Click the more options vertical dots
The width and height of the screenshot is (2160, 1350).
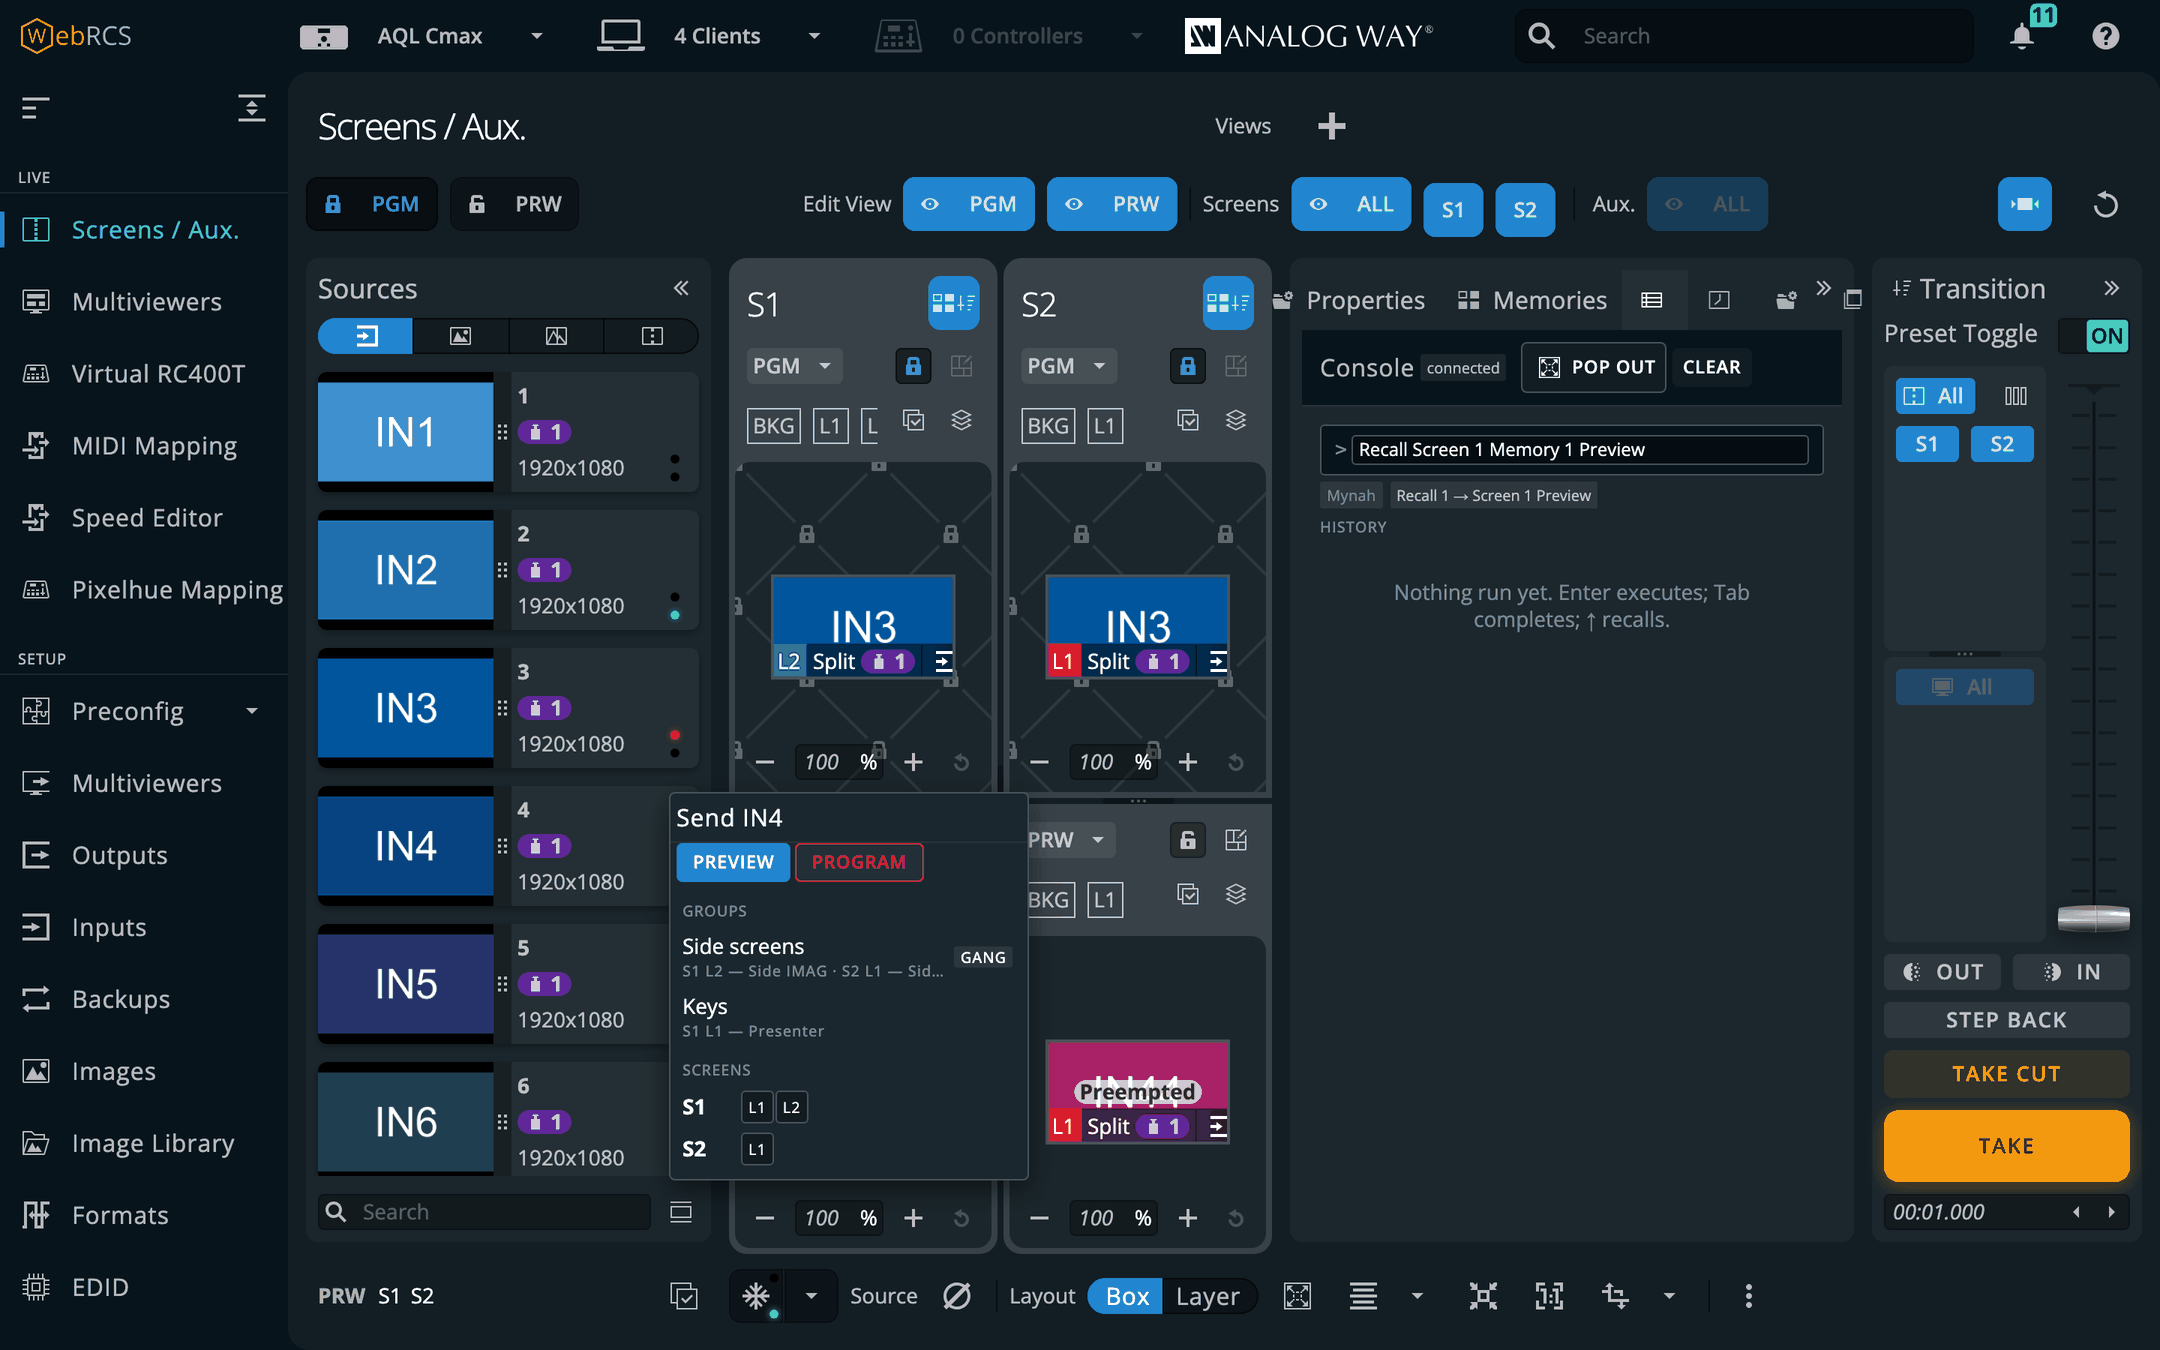pyautogui.click(x=1748, y=1296)
